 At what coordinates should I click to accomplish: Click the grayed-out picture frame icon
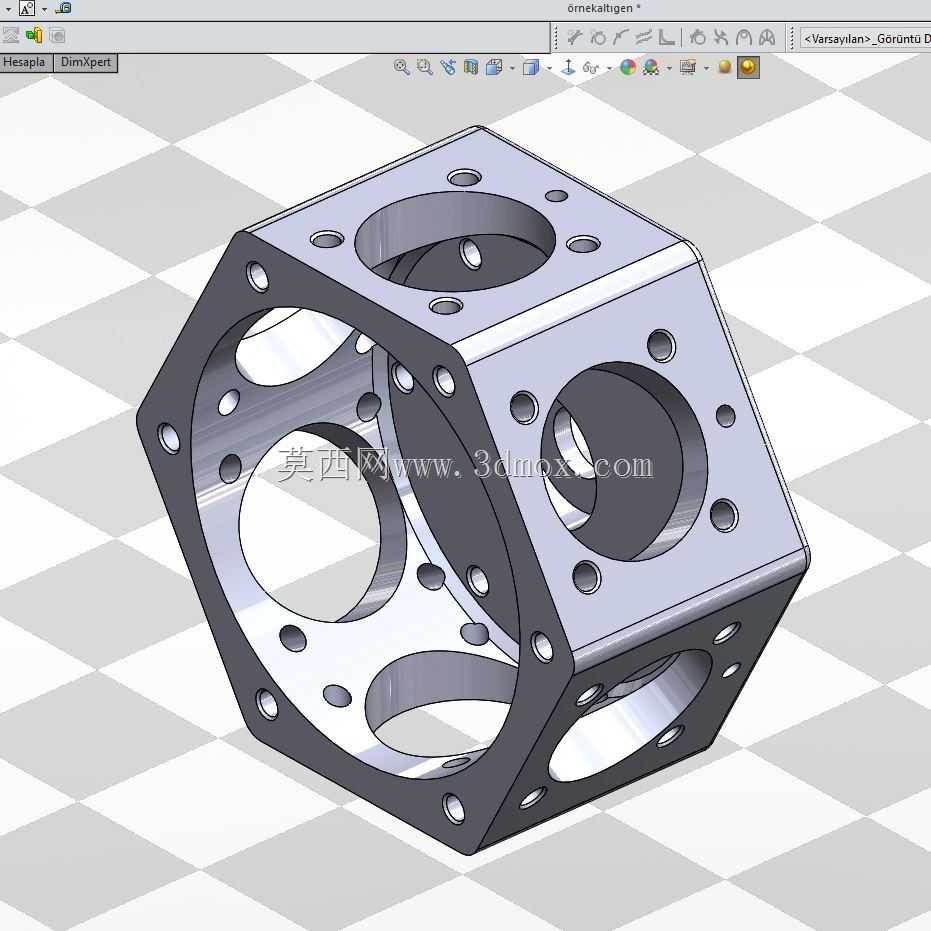tap(11, 36)
